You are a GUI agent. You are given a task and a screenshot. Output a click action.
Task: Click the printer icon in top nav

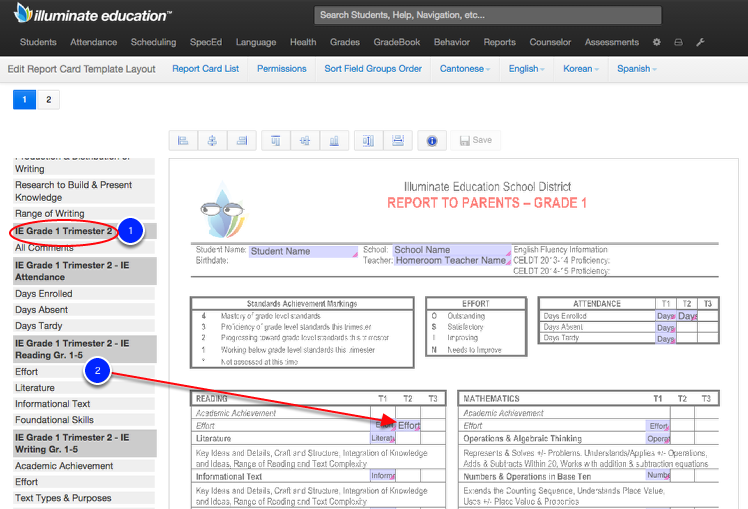[x=678, y=42]
